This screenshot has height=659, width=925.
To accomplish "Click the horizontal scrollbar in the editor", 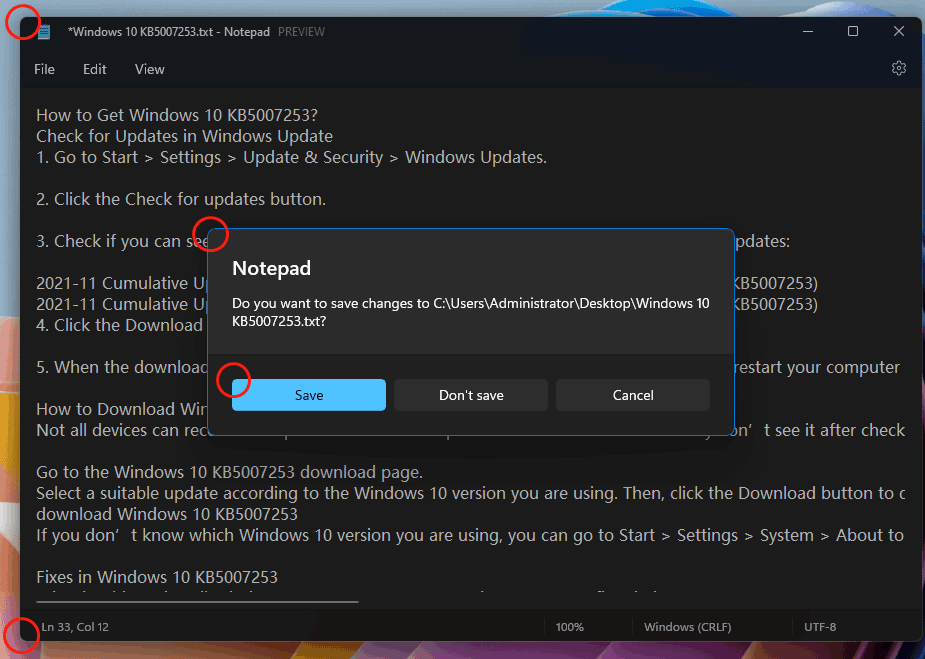I will coord(197,602).
